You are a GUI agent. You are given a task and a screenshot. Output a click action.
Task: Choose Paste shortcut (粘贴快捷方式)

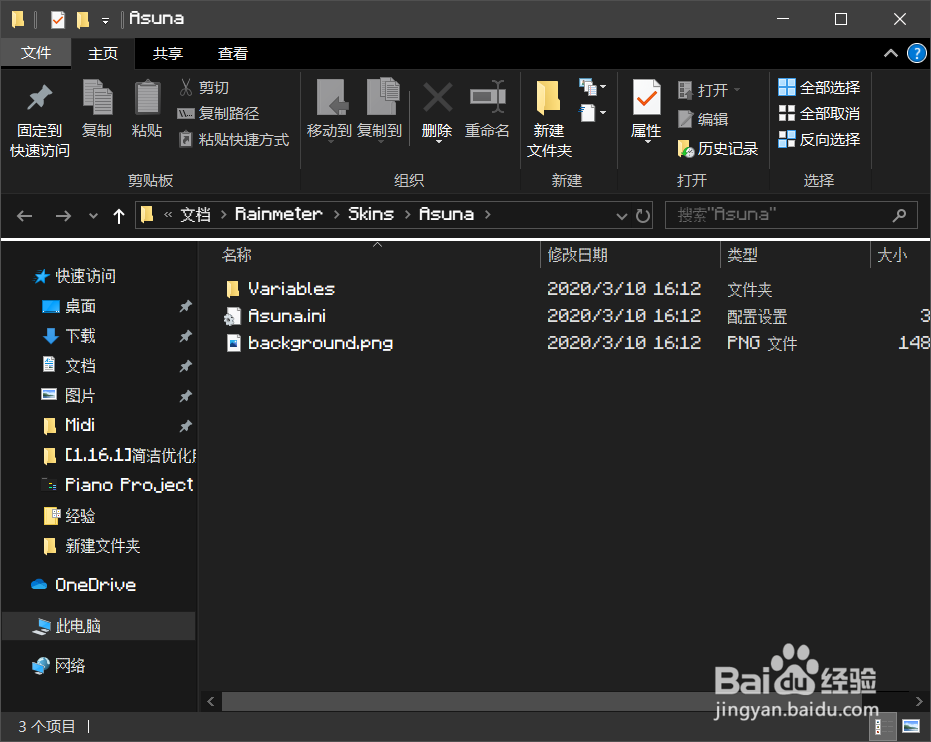point(234,139)
